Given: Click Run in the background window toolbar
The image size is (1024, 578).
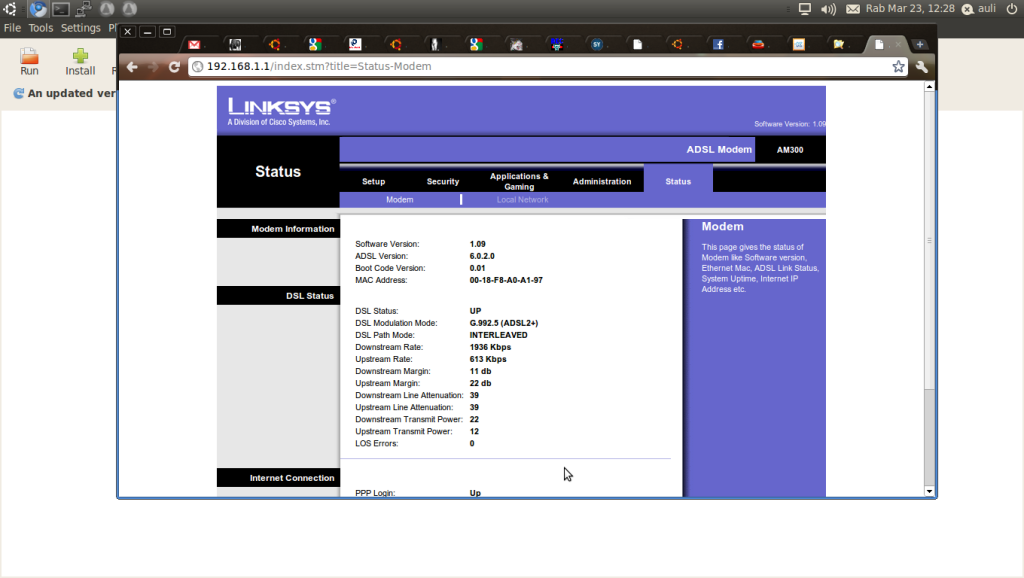Looking at the screenshot, I should pos(29,61).
